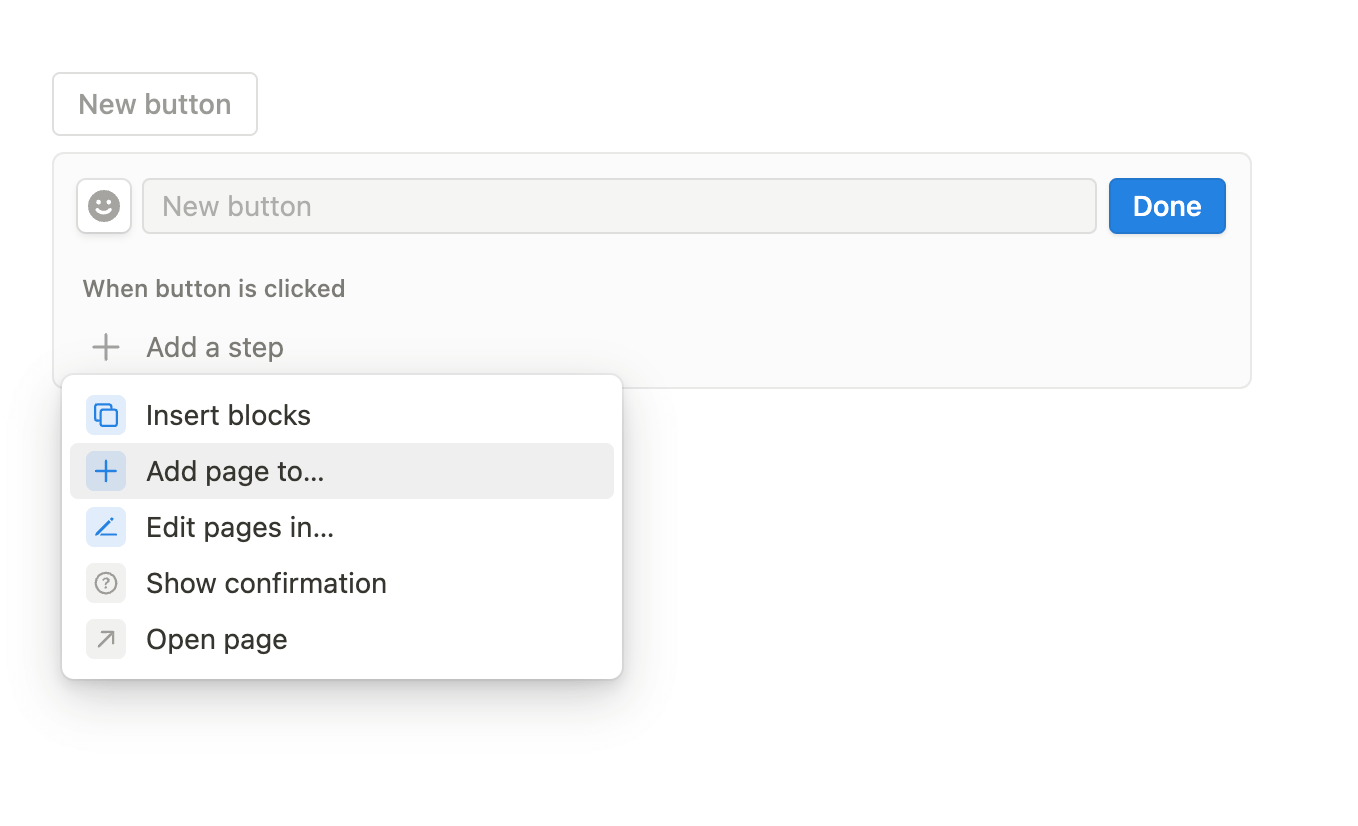This screenshot has height=826, width=1358.
Task: Choose the Insert blocks menu option
Action: [228, 415]
